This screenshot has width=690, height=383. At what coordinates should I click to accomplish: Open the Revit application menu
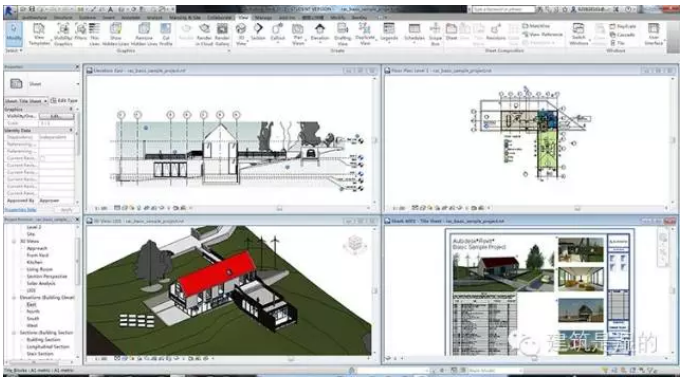(x=10, y=11)
